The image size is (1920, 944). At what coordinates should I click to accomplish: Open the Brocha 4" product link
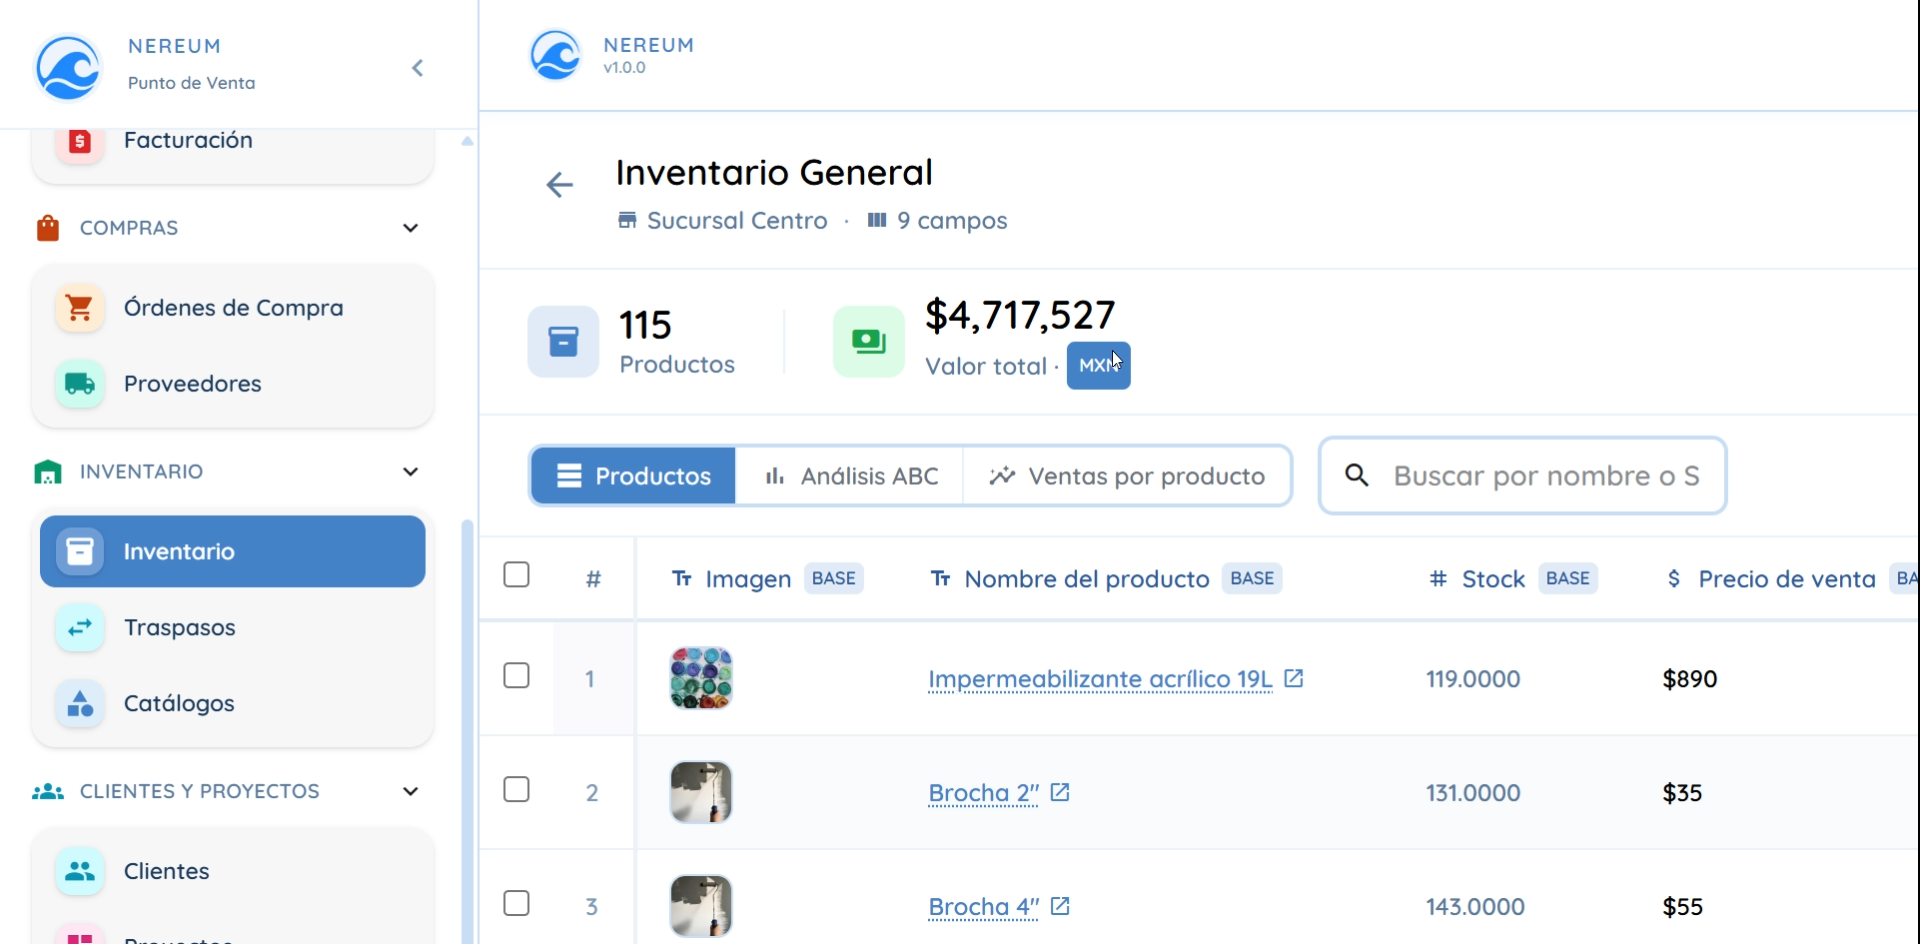[984, 907]
